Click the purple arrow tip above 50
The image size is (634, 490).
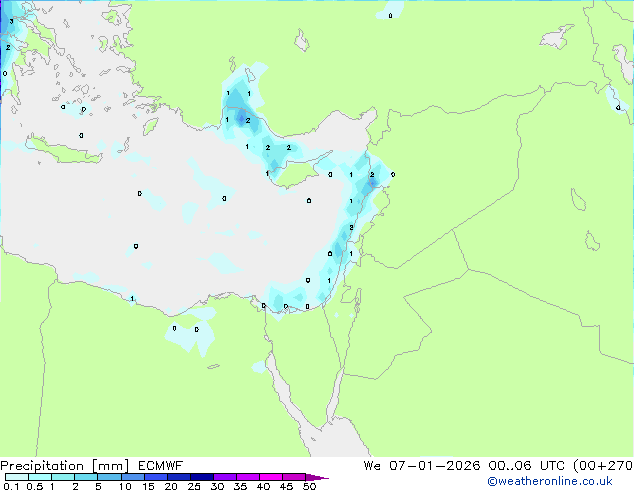(317, 477)
